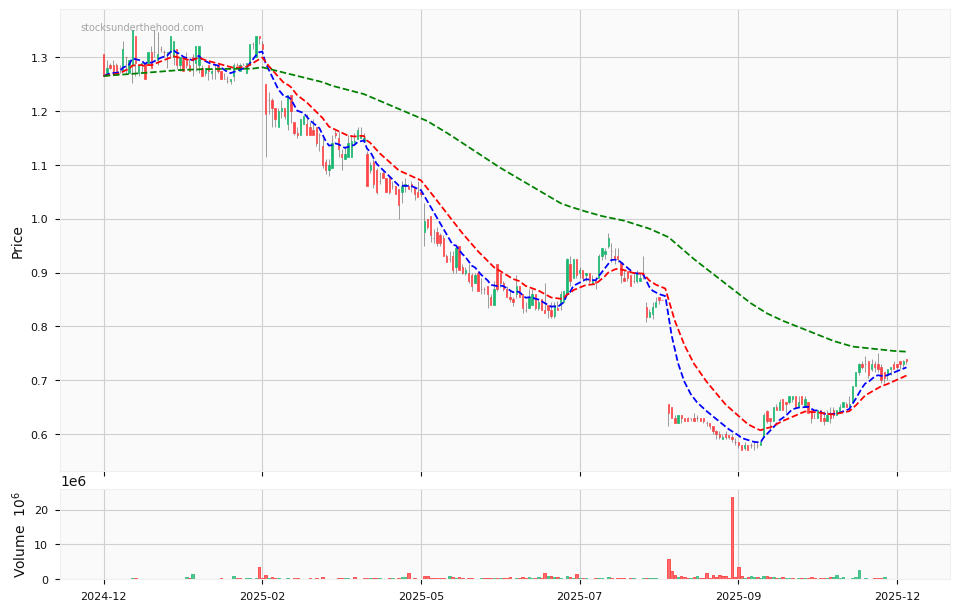Select the 2025-05 date tick label
Viewport: 960px width, 611px height.
tap(420, 595)
